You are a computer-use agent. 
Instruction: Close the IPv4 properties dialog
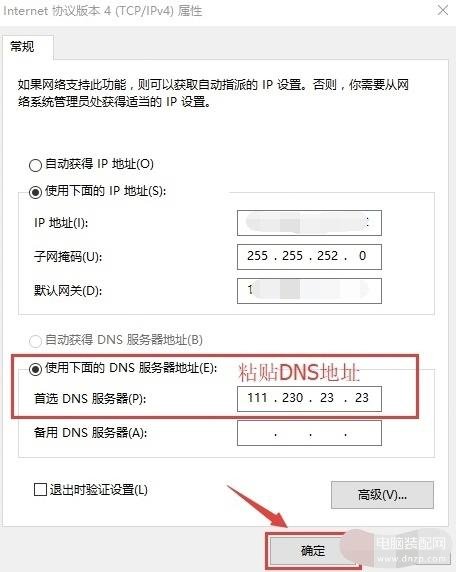[x=443, y=10]
